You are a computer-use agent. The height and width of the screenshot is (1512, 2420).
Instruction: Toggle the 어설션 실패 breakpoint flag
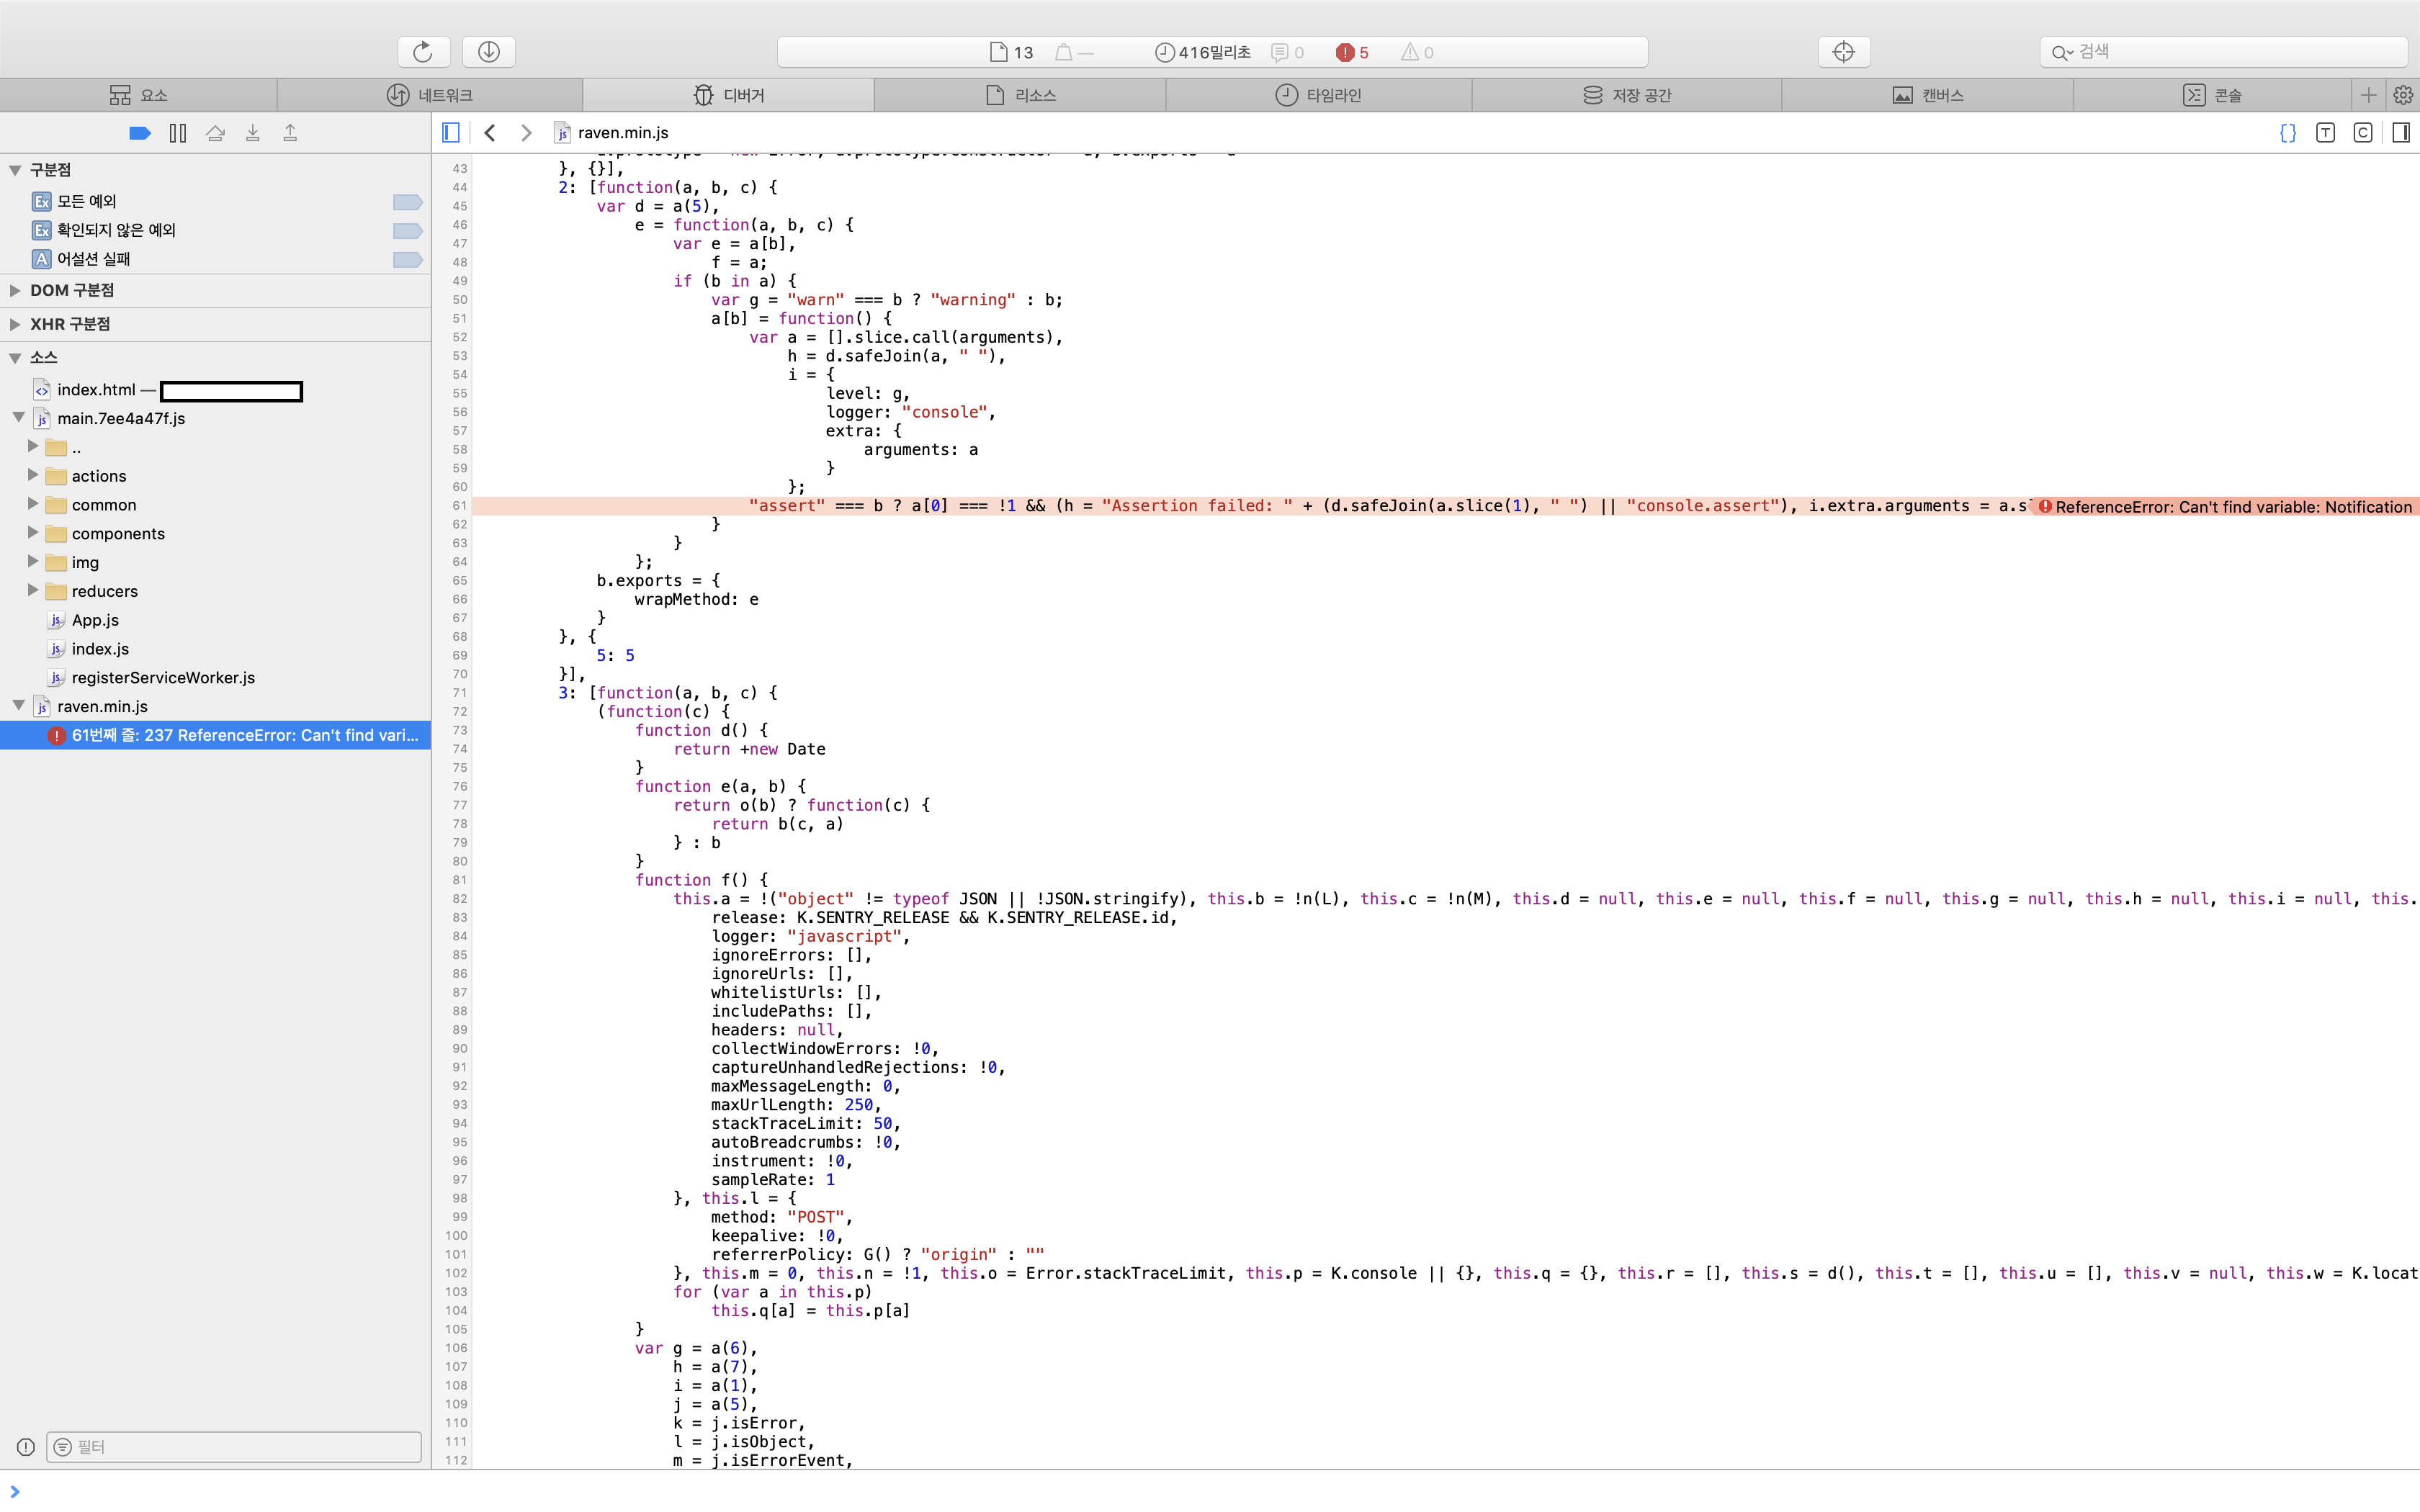(x=406, y=259)
